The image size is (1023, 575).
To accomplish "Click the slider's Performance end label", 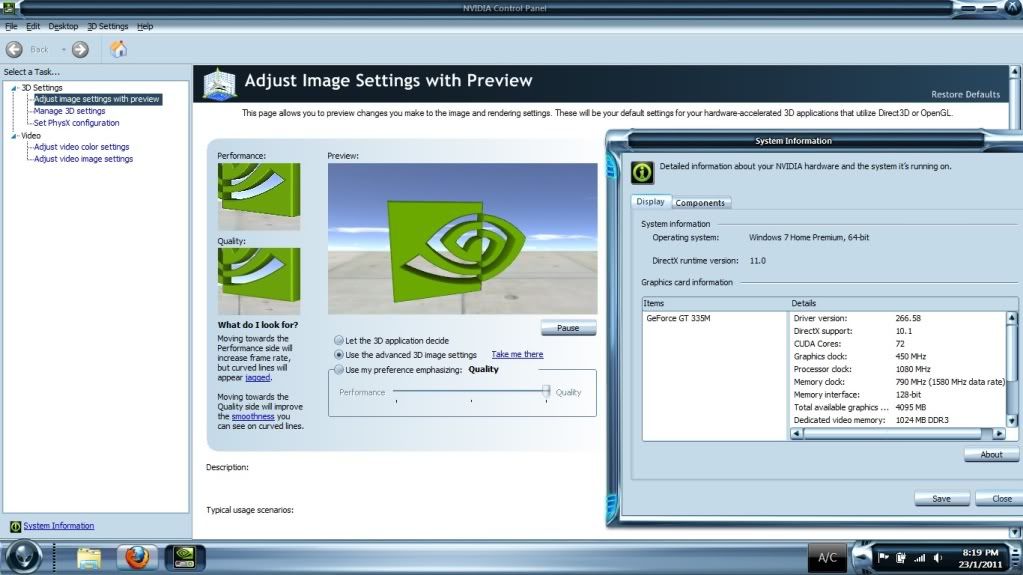I will point(362,392).
